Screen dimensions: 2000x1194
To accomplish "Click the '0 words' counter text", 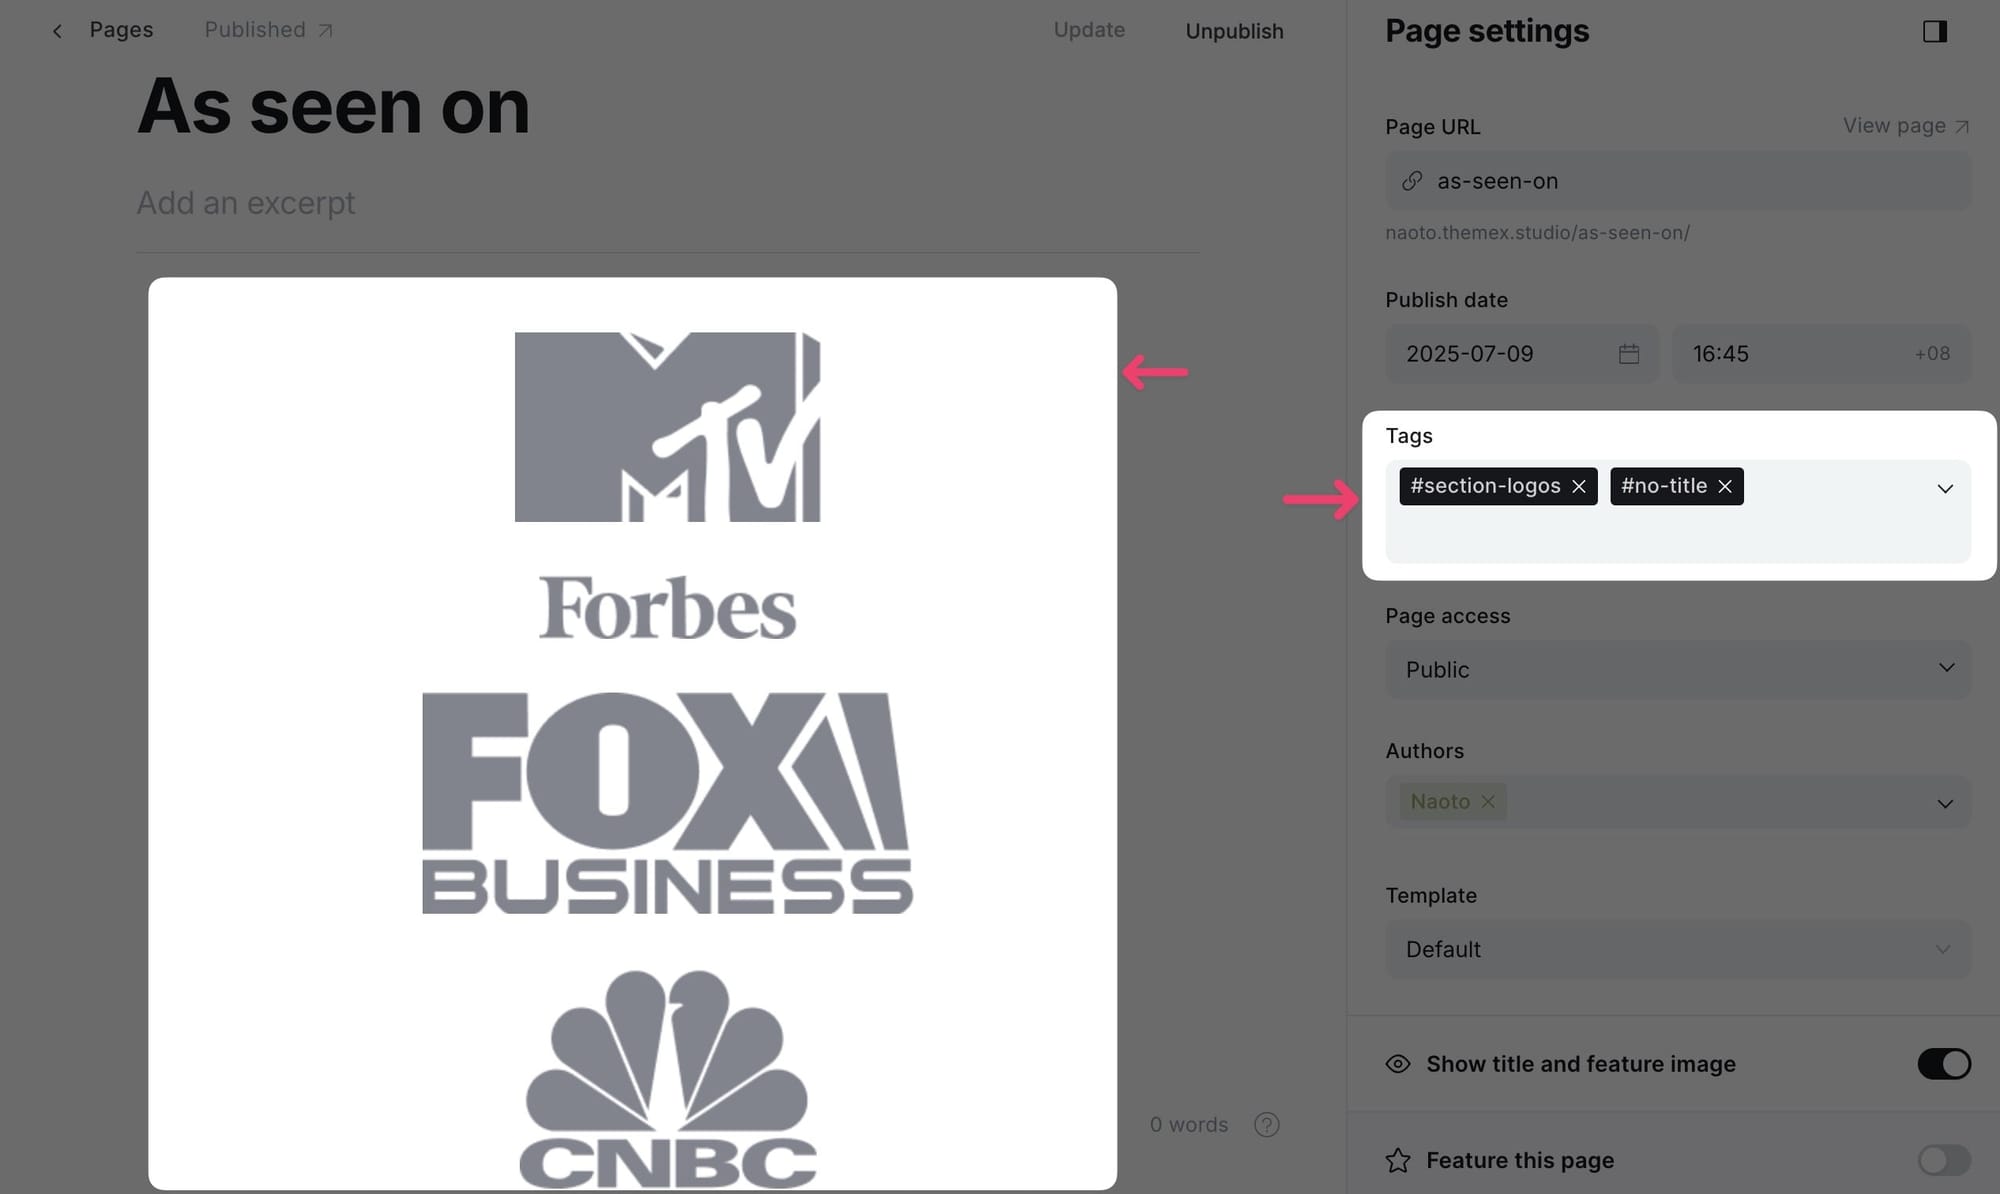I will [x=1189, y=1125].
